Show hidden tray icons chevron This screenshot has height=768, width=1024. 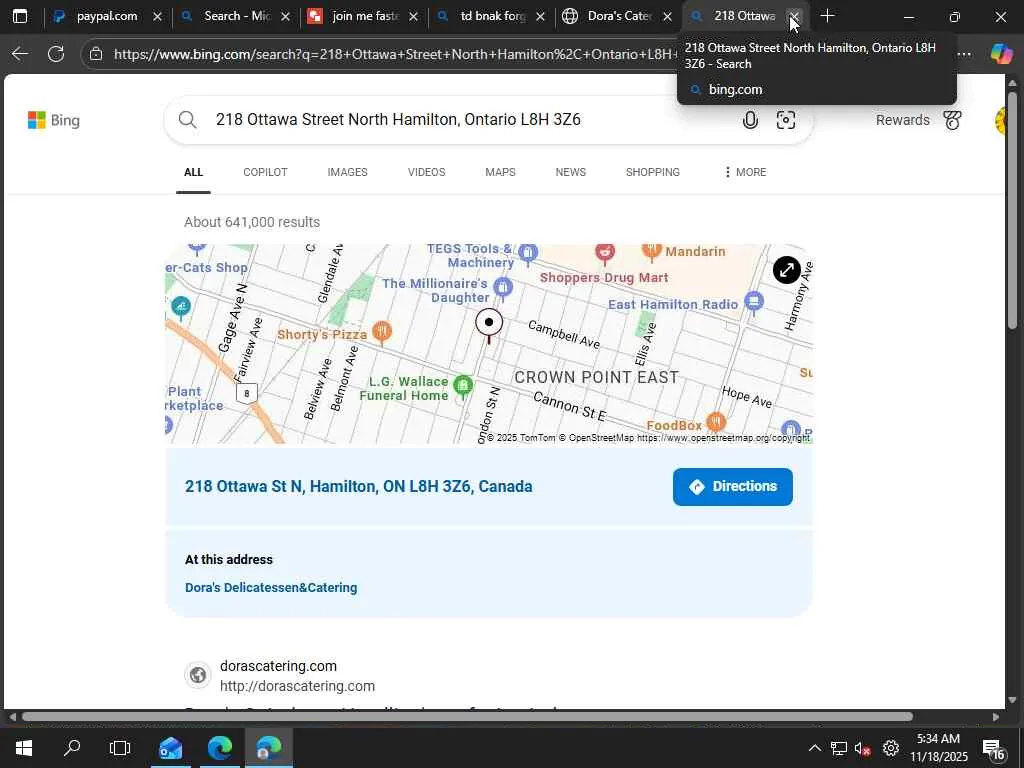click(814, 748)
